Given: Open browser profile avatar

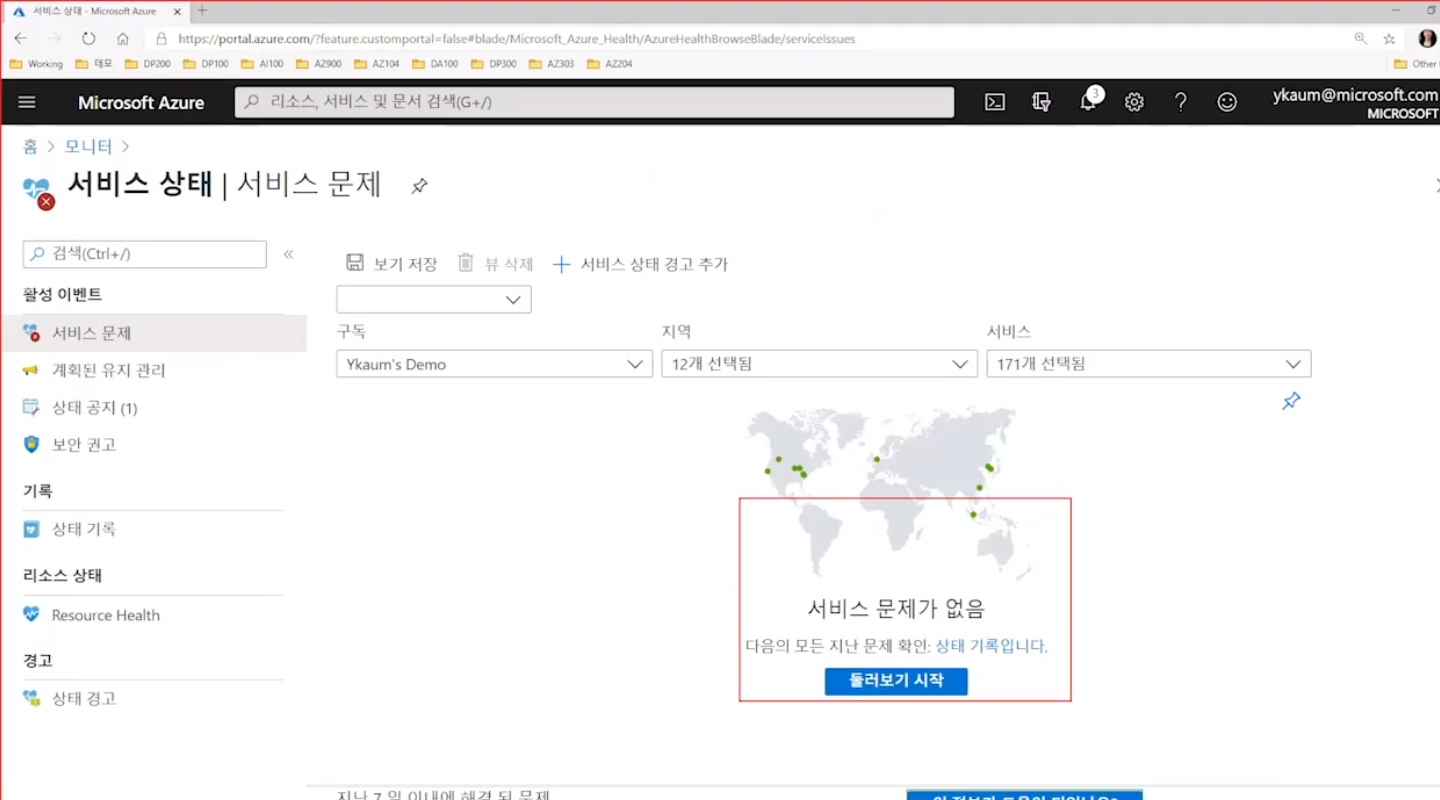Looking at the screenshot, I should [x=1427, y=38].
